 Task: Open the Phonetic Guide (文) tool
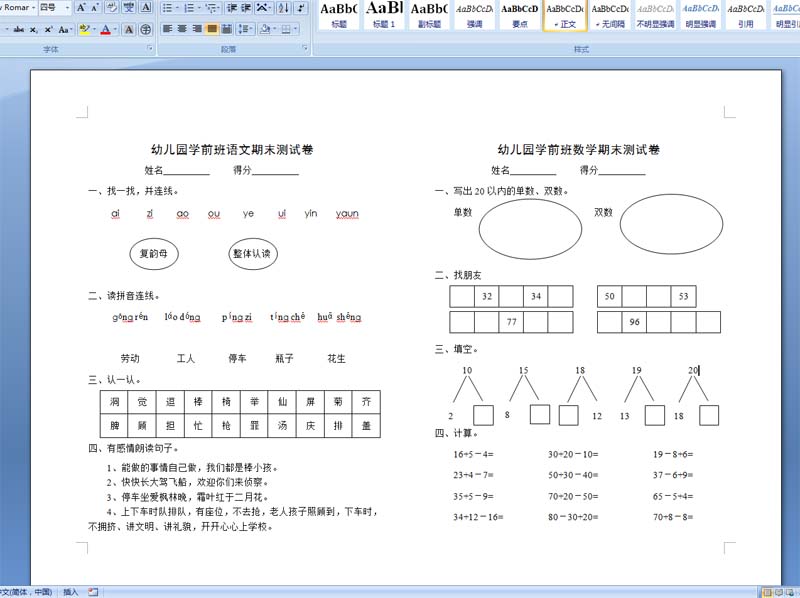tap(129, 8)
